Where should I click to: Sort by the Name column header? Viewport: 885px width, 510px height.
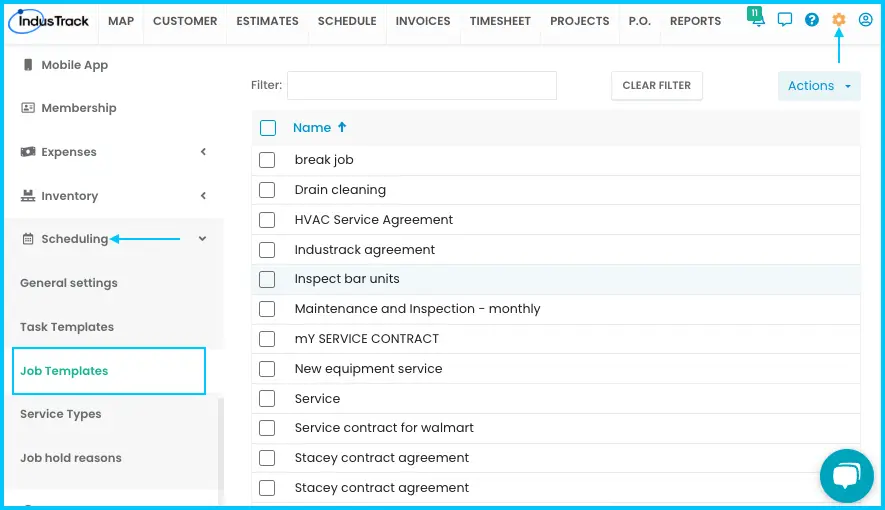pos(312,128)
